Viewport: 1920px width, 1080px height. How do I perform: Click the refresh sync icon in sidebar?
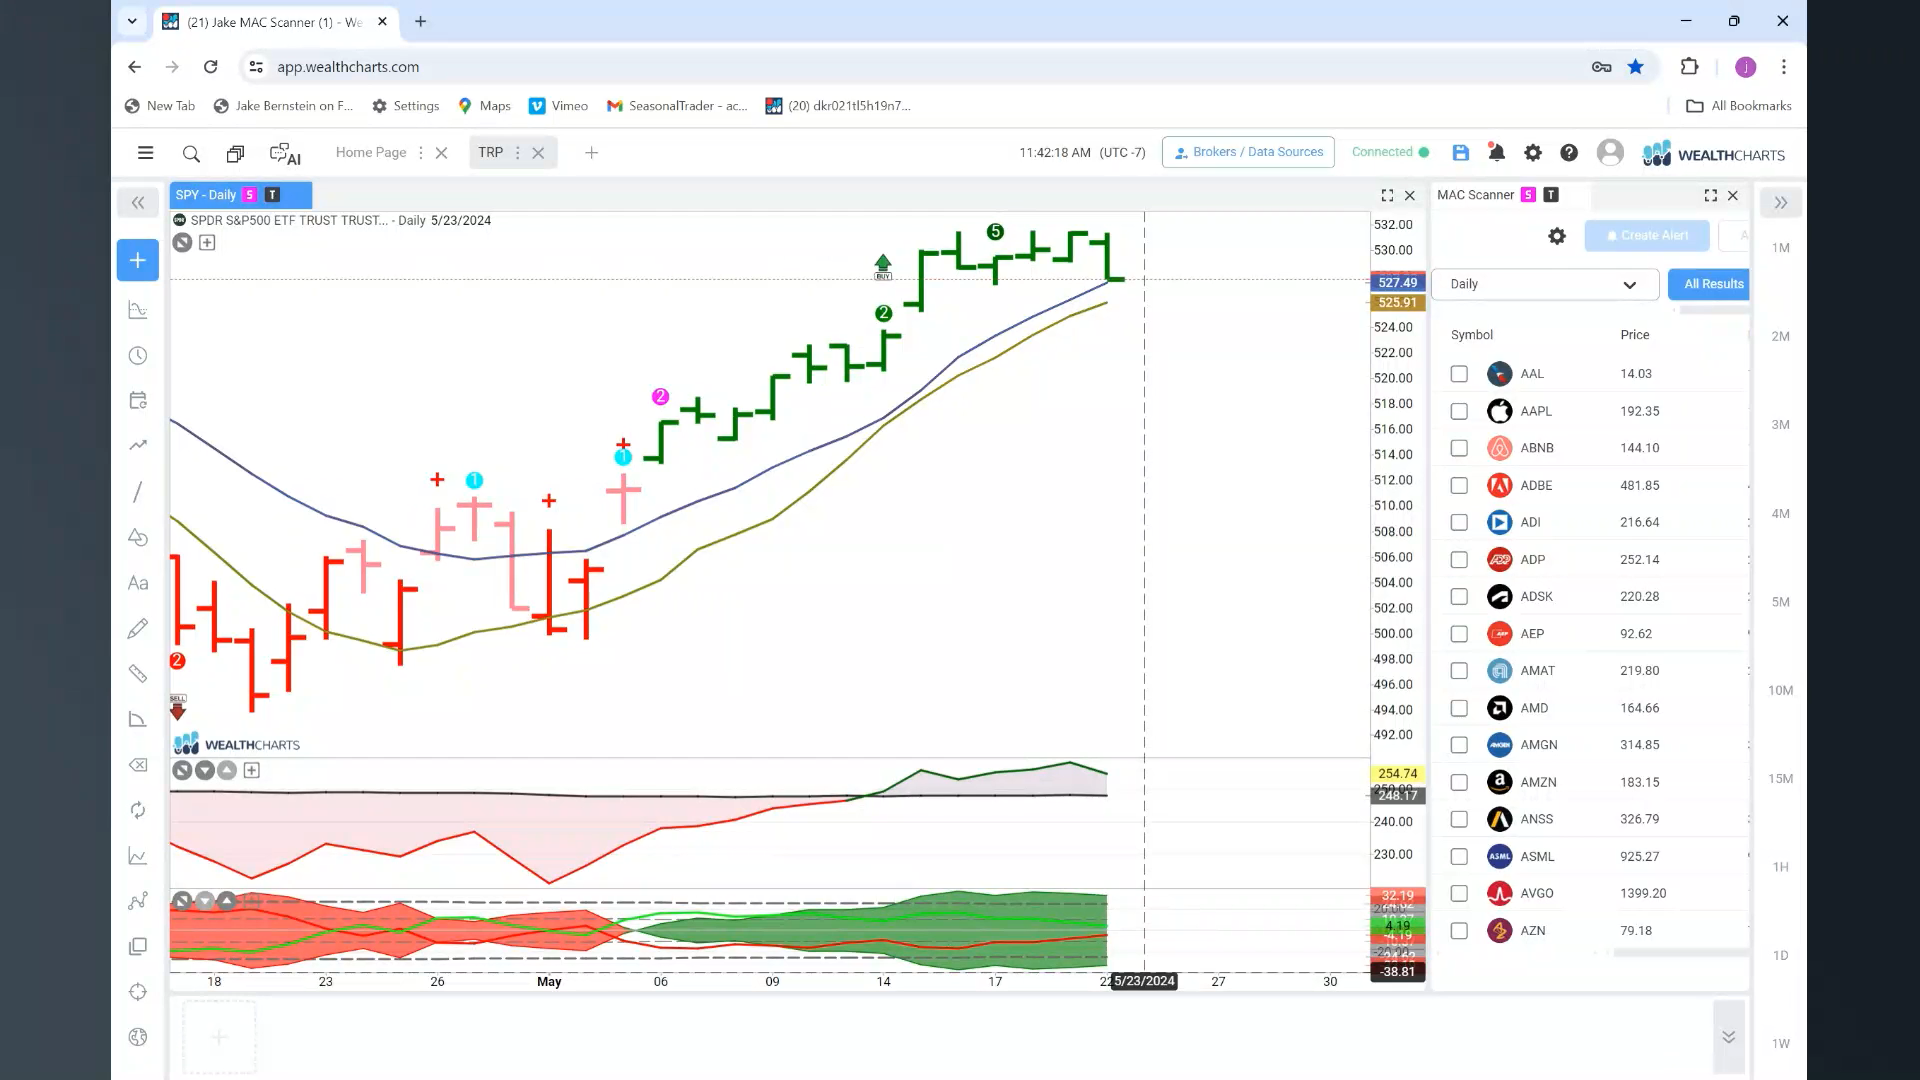coord(138,810)
